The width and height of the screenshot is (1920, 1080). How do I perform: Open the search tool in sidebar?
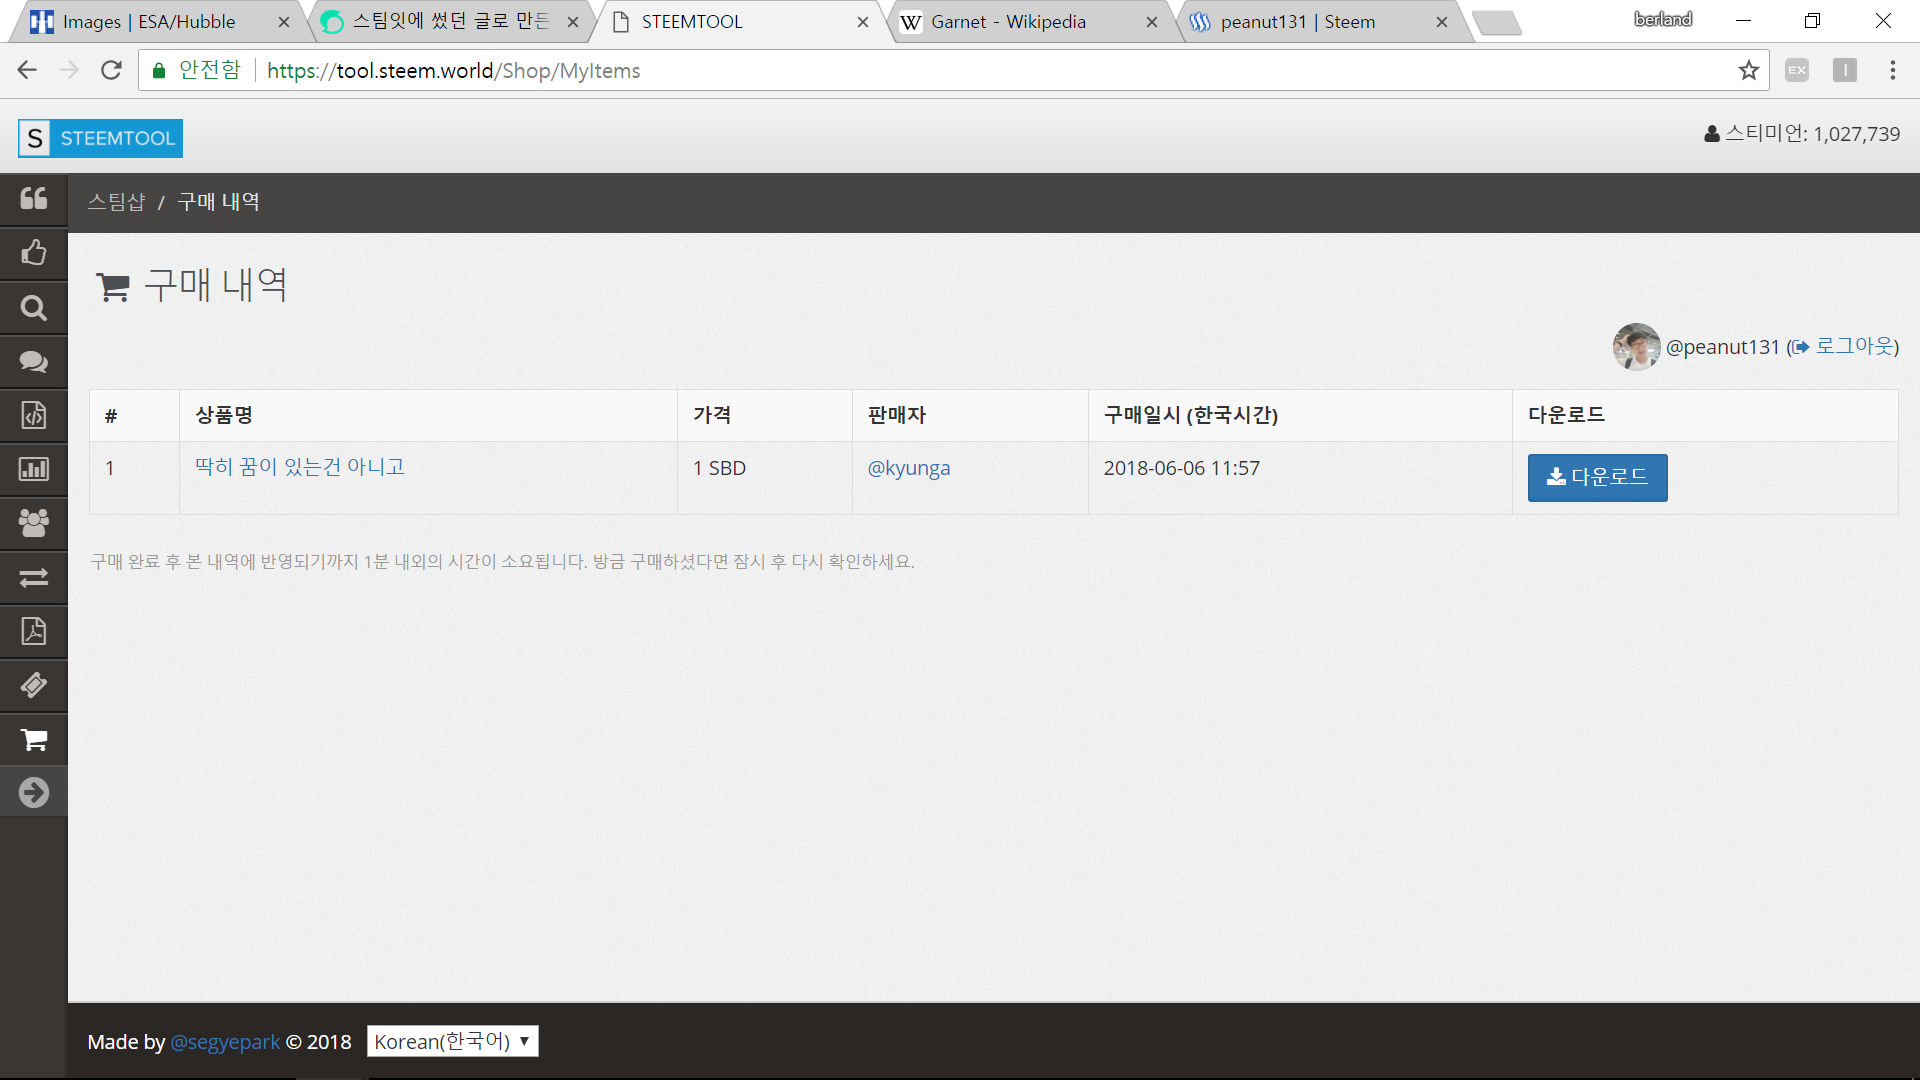point(33,308)
